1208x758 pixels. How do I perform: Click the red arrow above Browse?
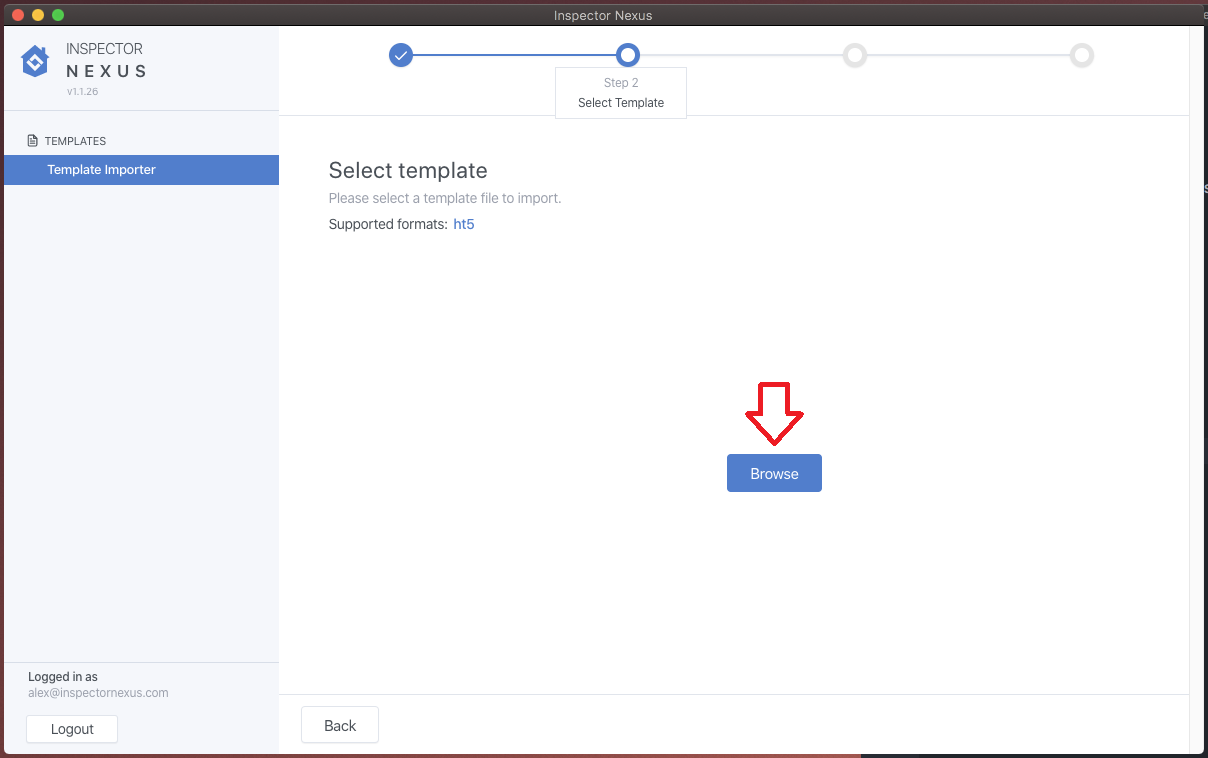click(774, 412)
